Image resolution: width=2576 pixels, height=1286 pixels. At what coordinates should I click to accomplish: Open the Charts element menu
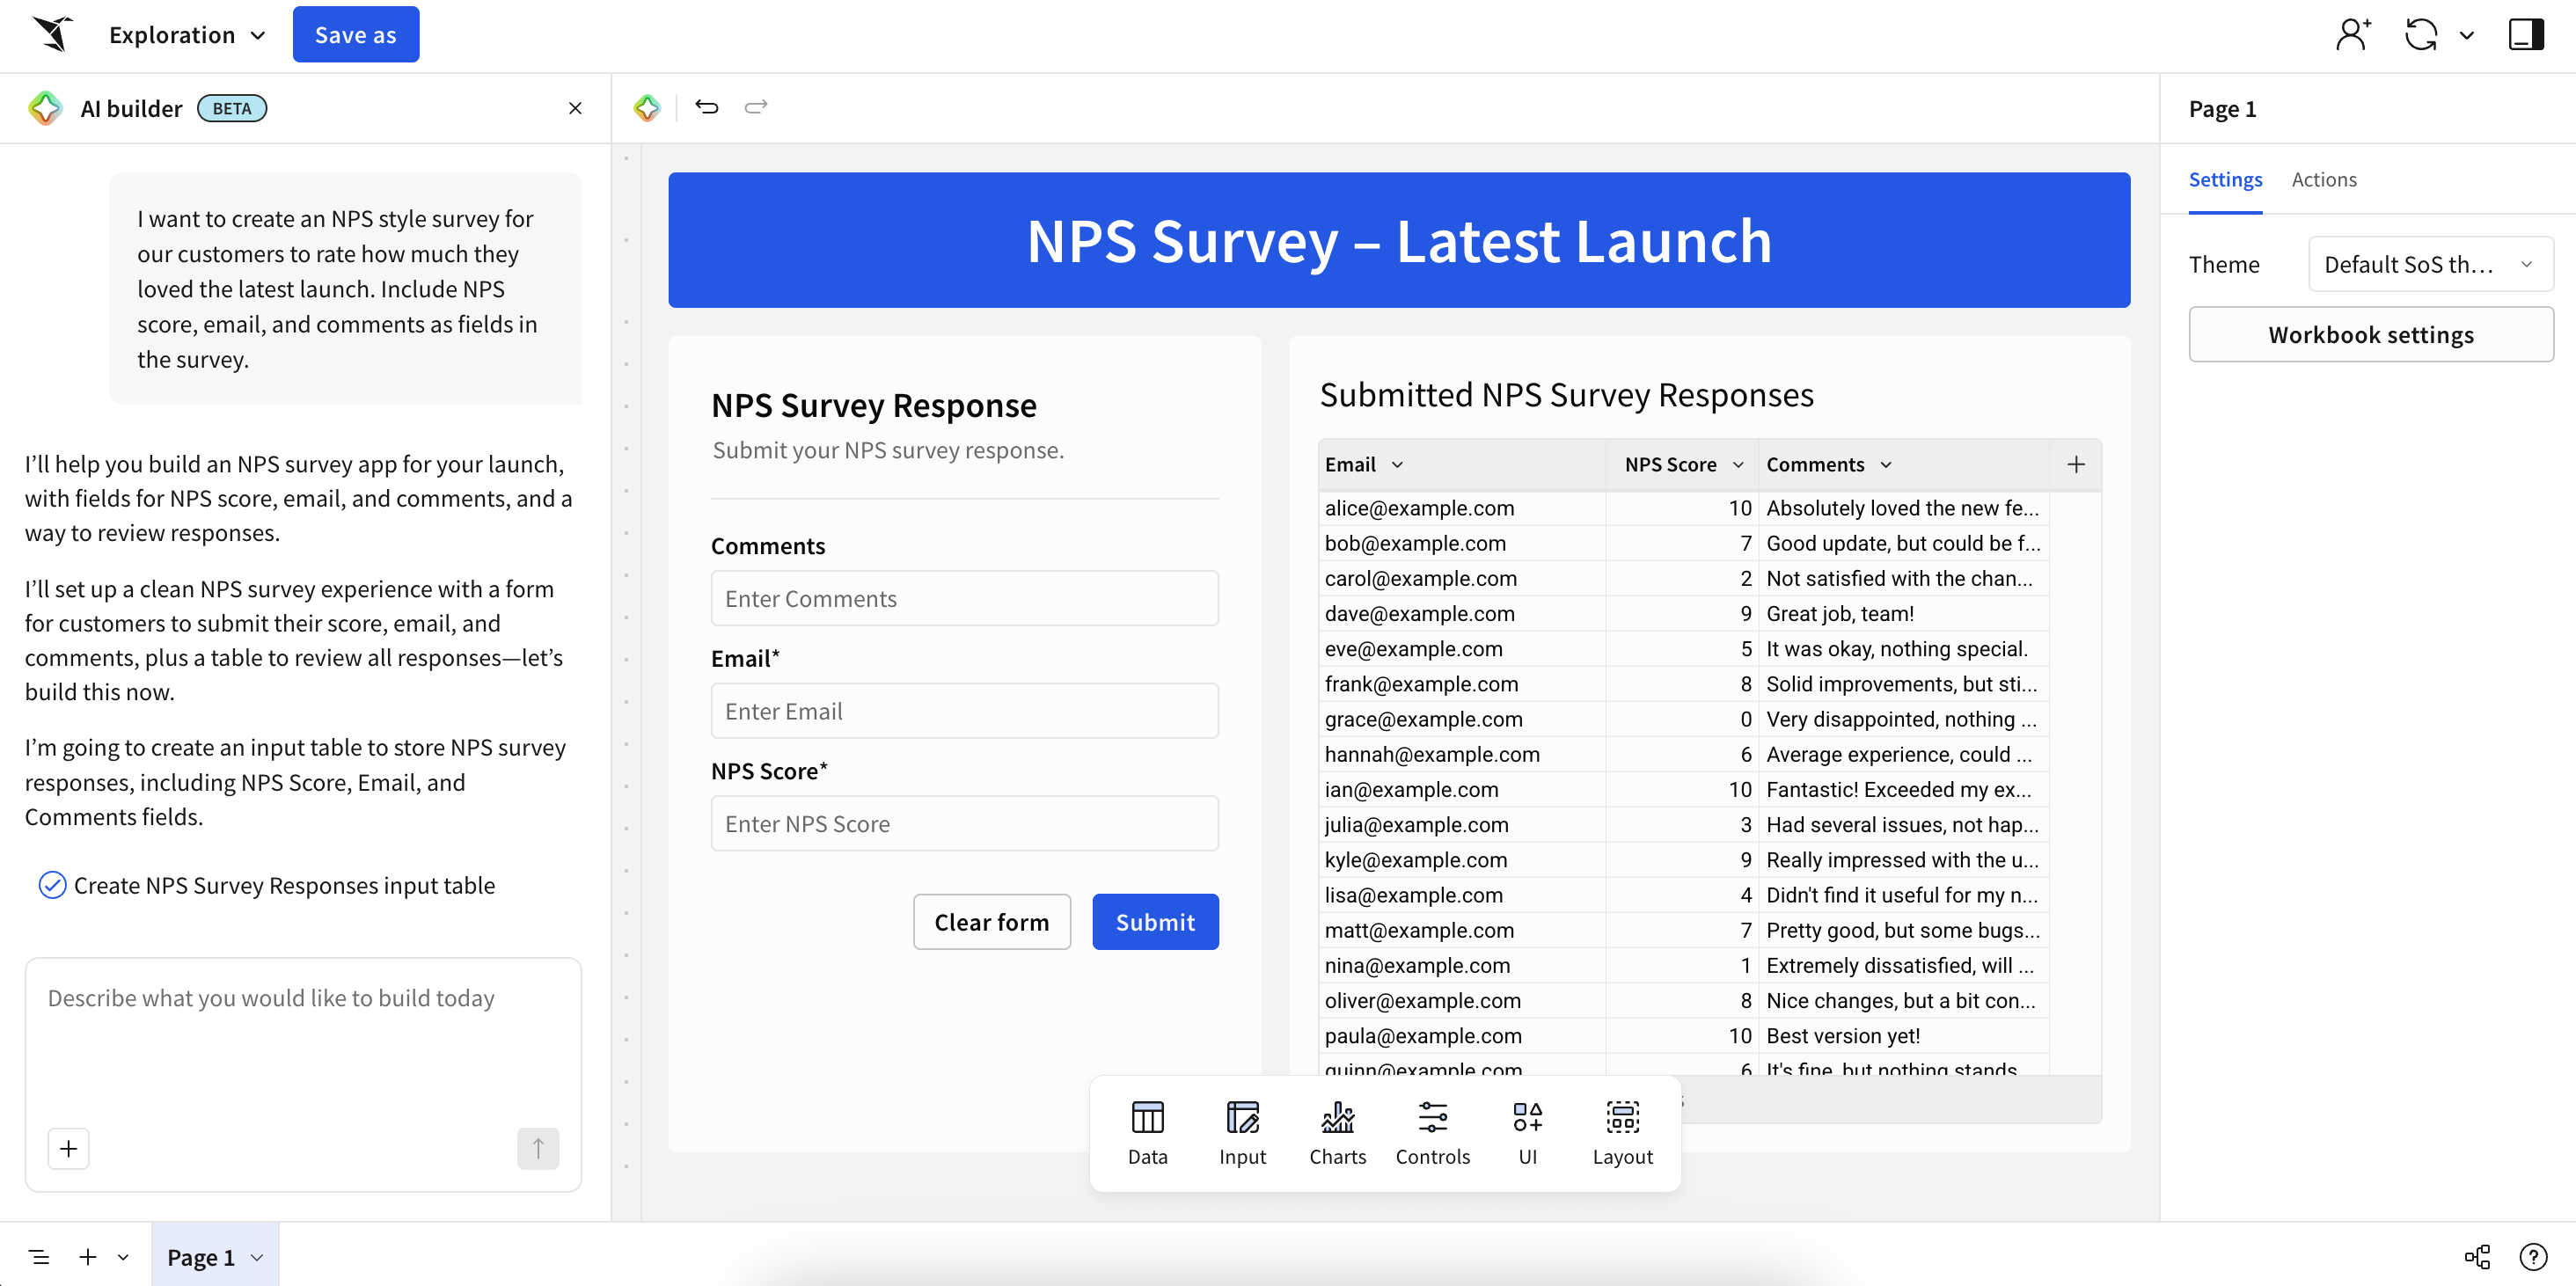1337,1132
